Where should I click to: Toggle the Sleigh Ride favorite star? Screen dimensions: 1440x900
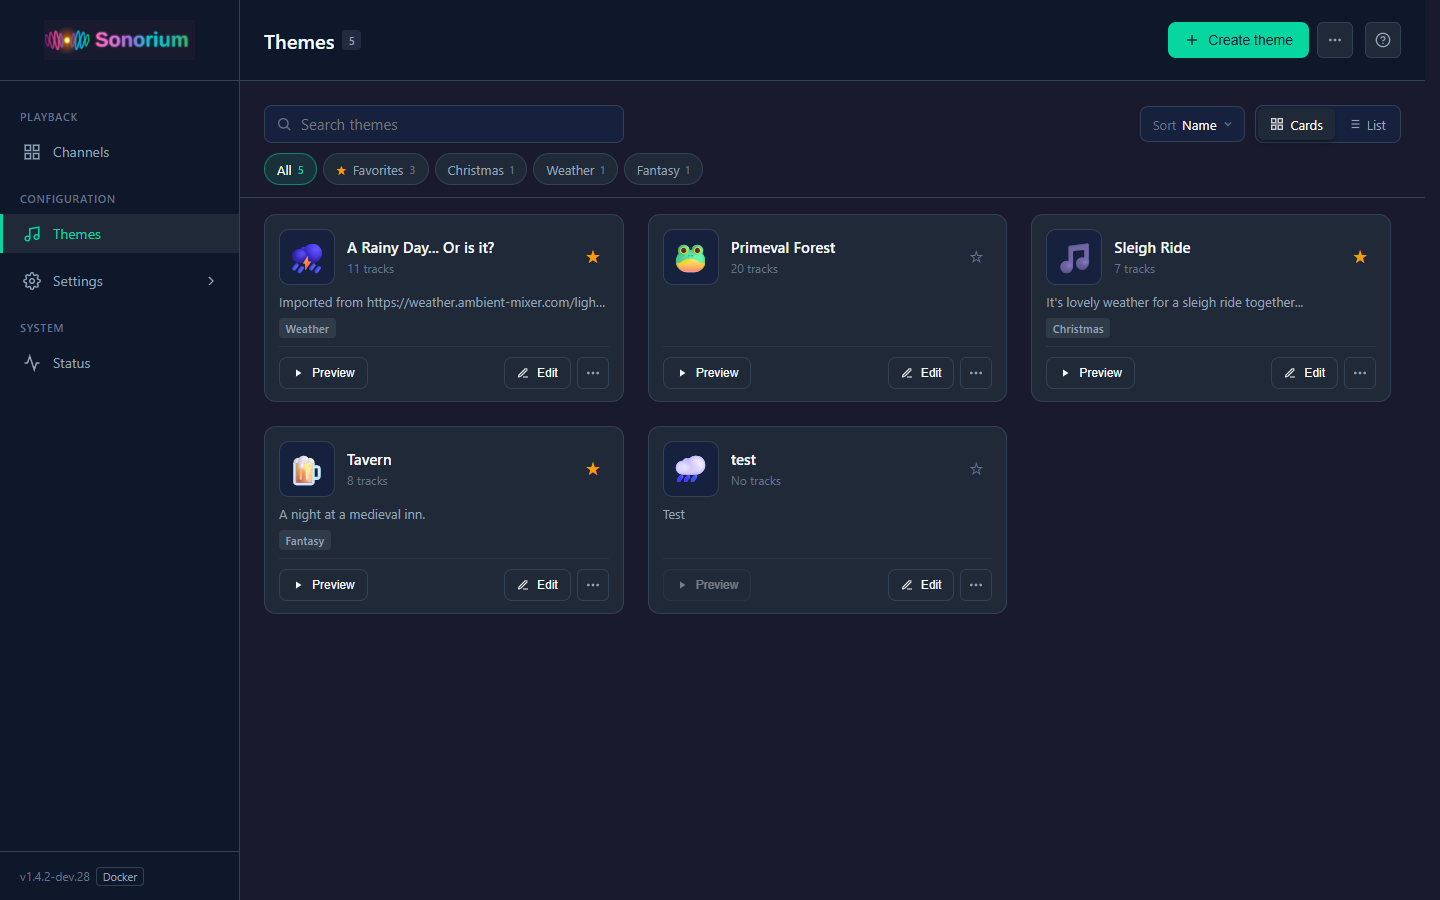pyautogui.click(x=1360, y=257)
